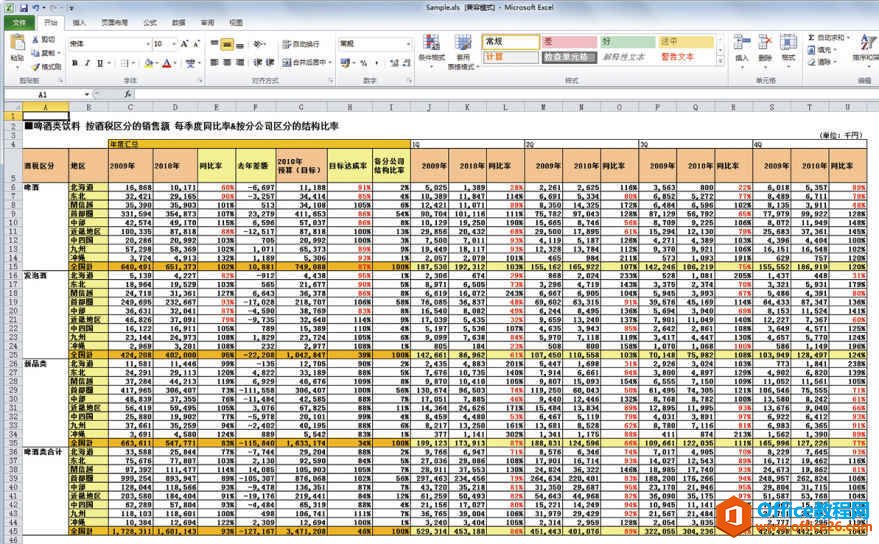Viewport: 879px width, 544px height.
Task: Open the green File tab
Action: (x=20, y=22)
